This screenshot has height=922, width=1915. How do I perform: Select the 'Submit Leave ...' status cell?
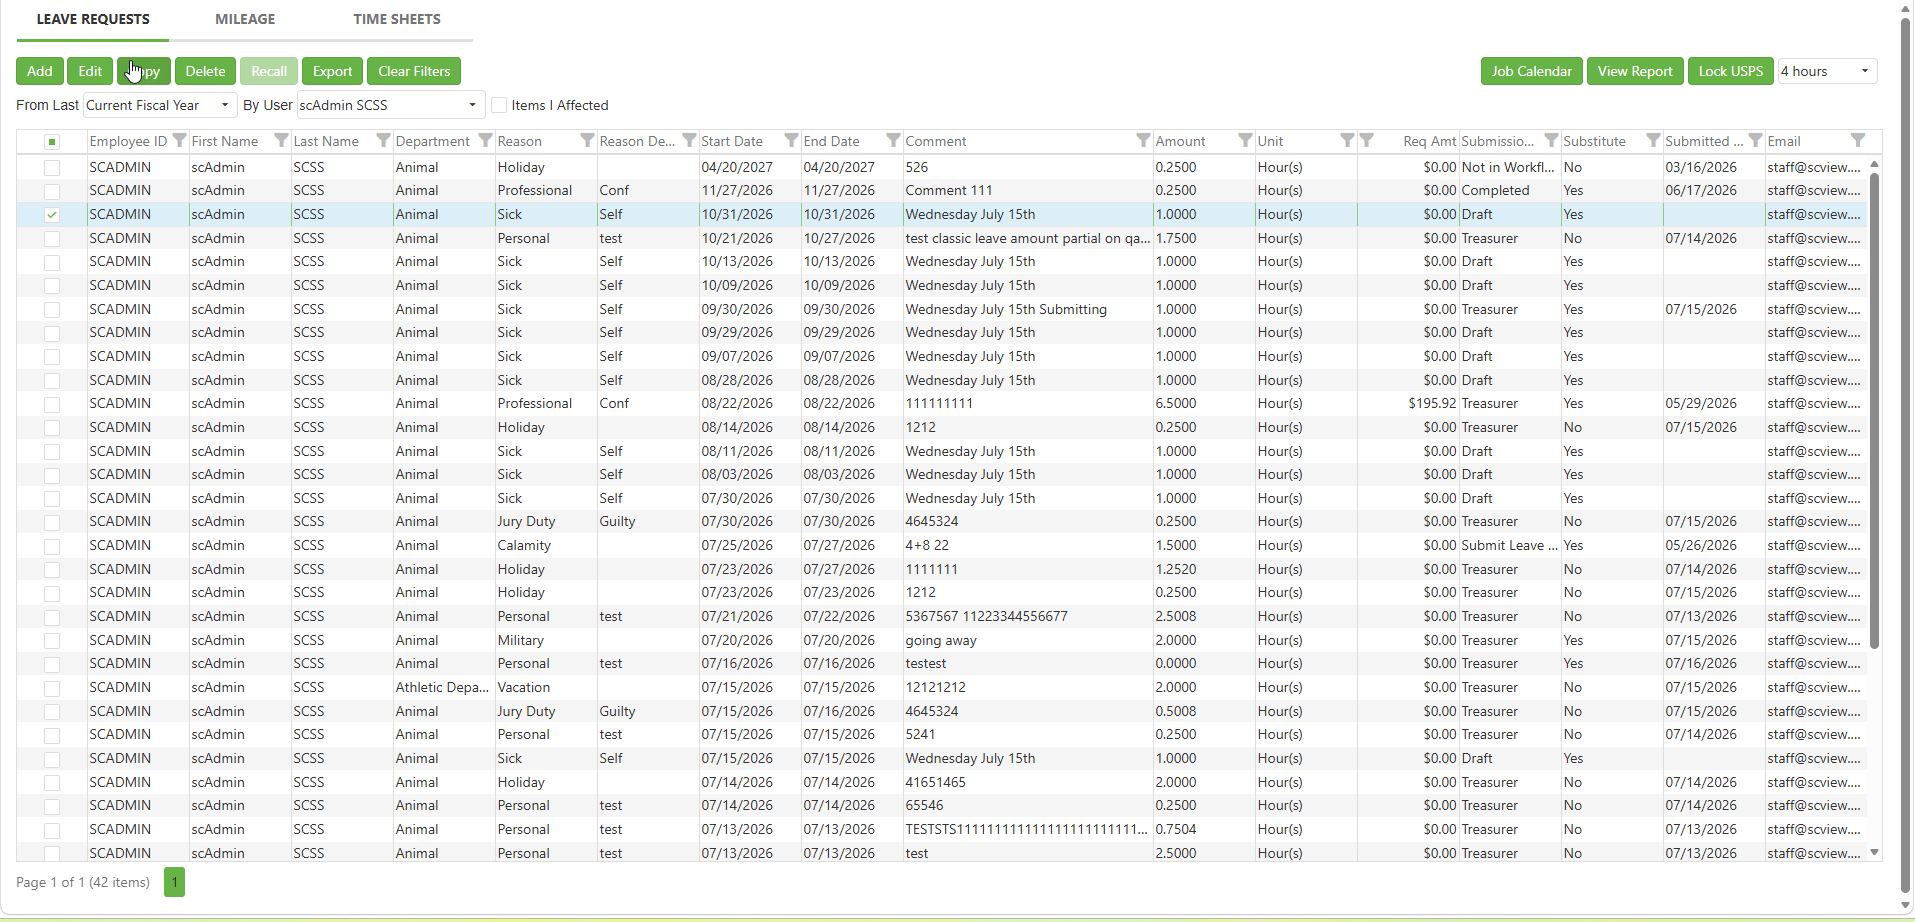point(1509,545)
